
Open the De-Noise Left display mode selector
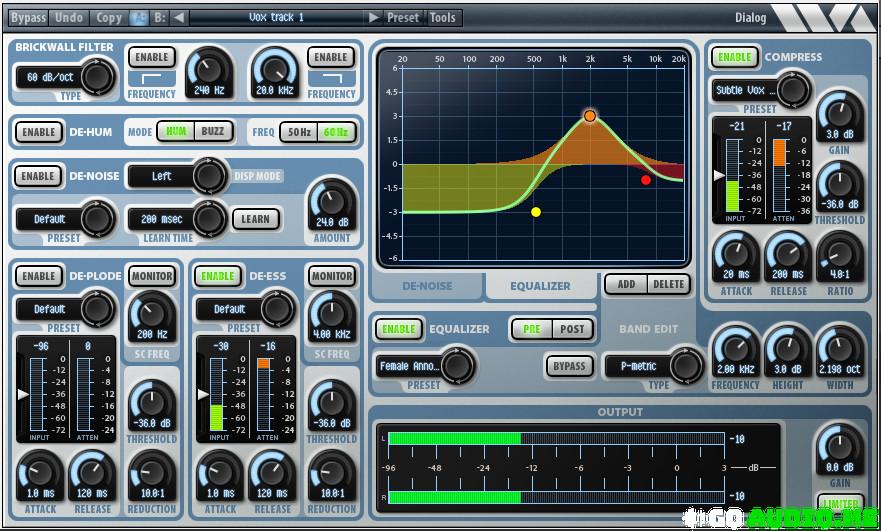click(176, 176)
